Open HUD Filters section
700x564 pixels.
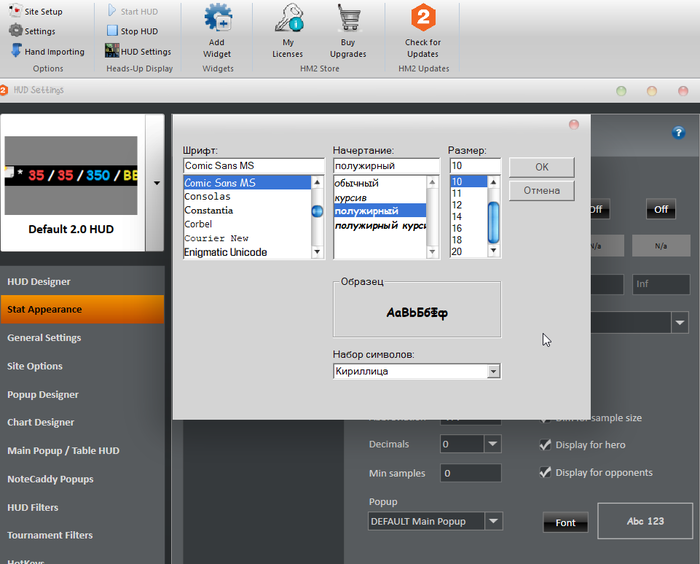83,507
